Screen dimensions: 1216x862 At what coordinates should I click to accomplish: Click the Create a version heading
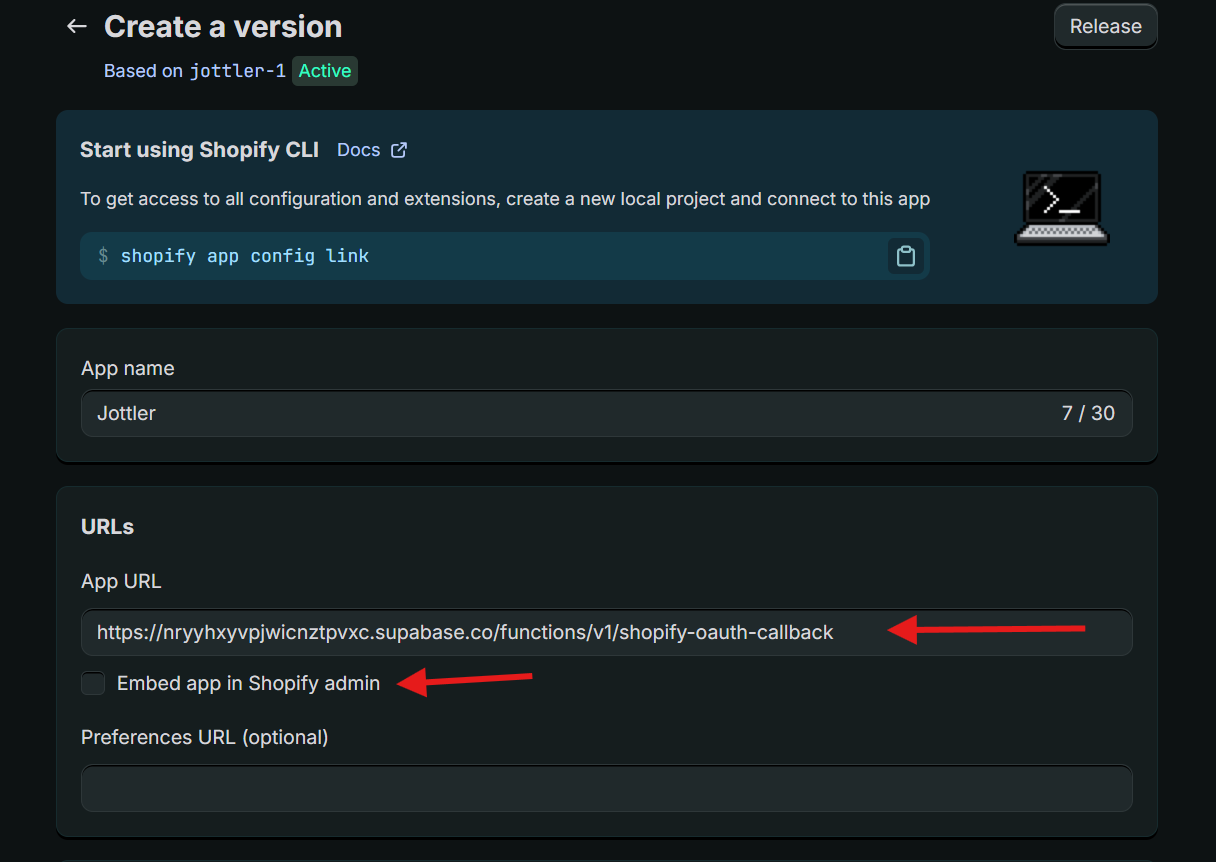coord(222,26)
